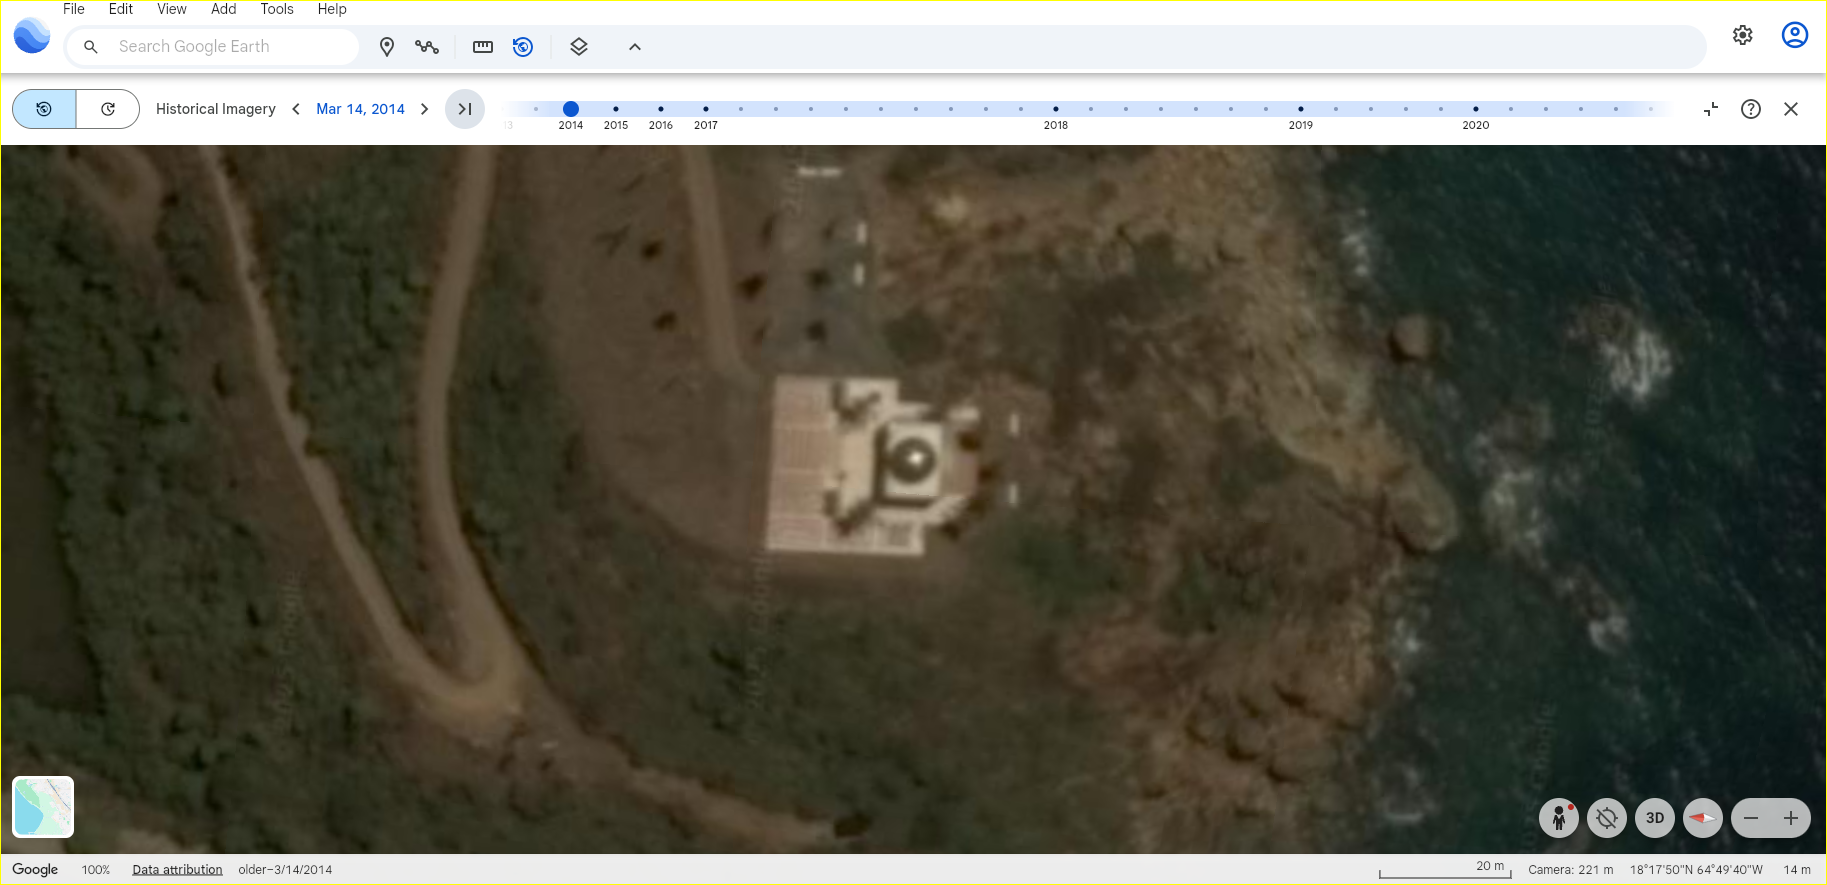Jump to the 2015 timeline dot
Viewport: 1827px width, 885px height.
pyautogui.click(x=616, y=109)
